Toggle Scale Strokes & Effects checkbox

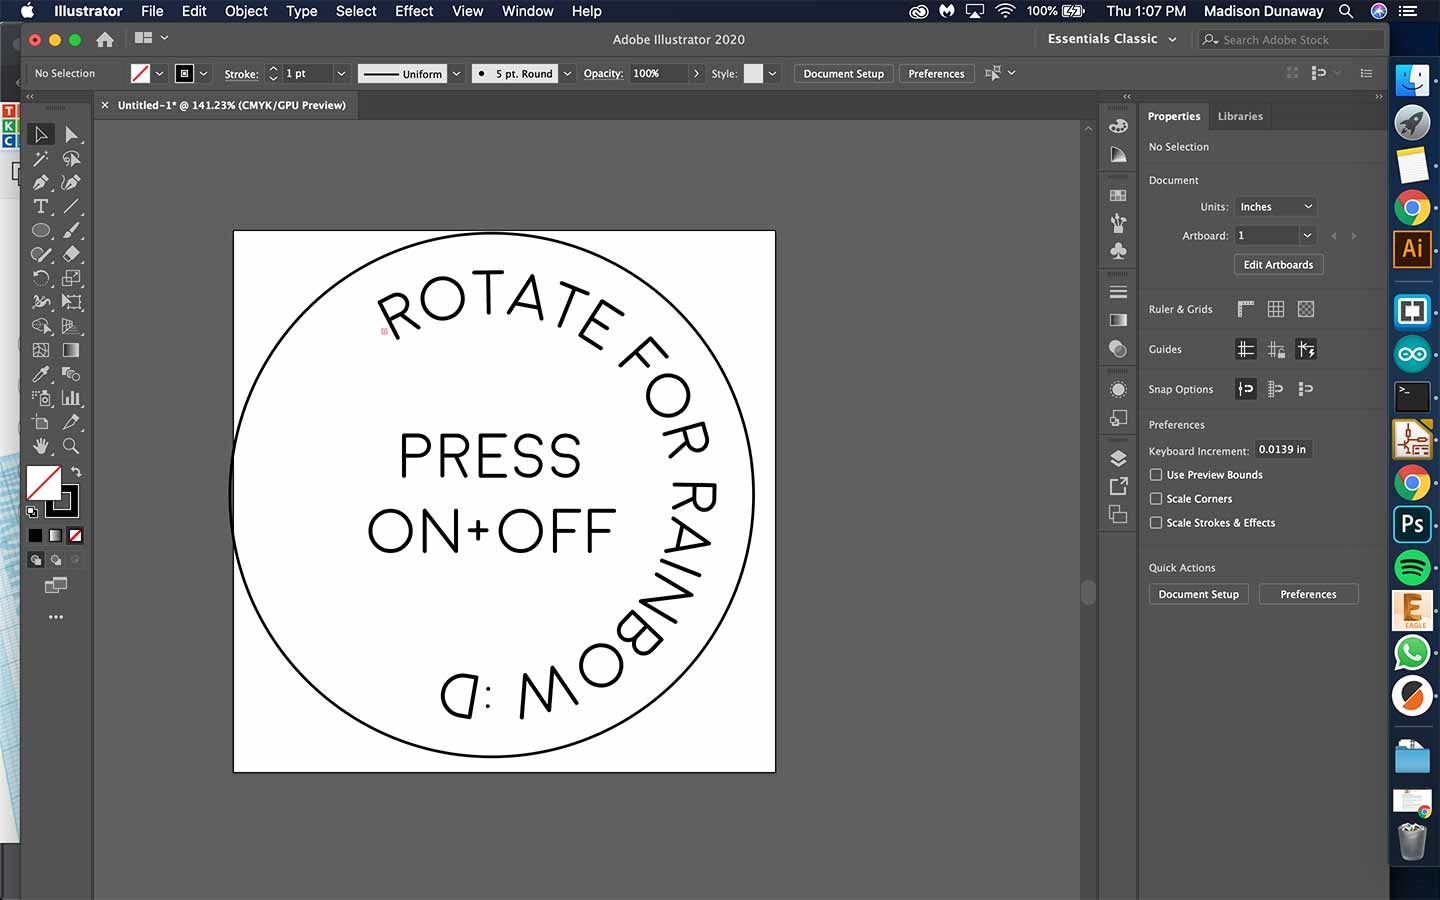(x=1155, y=523)
